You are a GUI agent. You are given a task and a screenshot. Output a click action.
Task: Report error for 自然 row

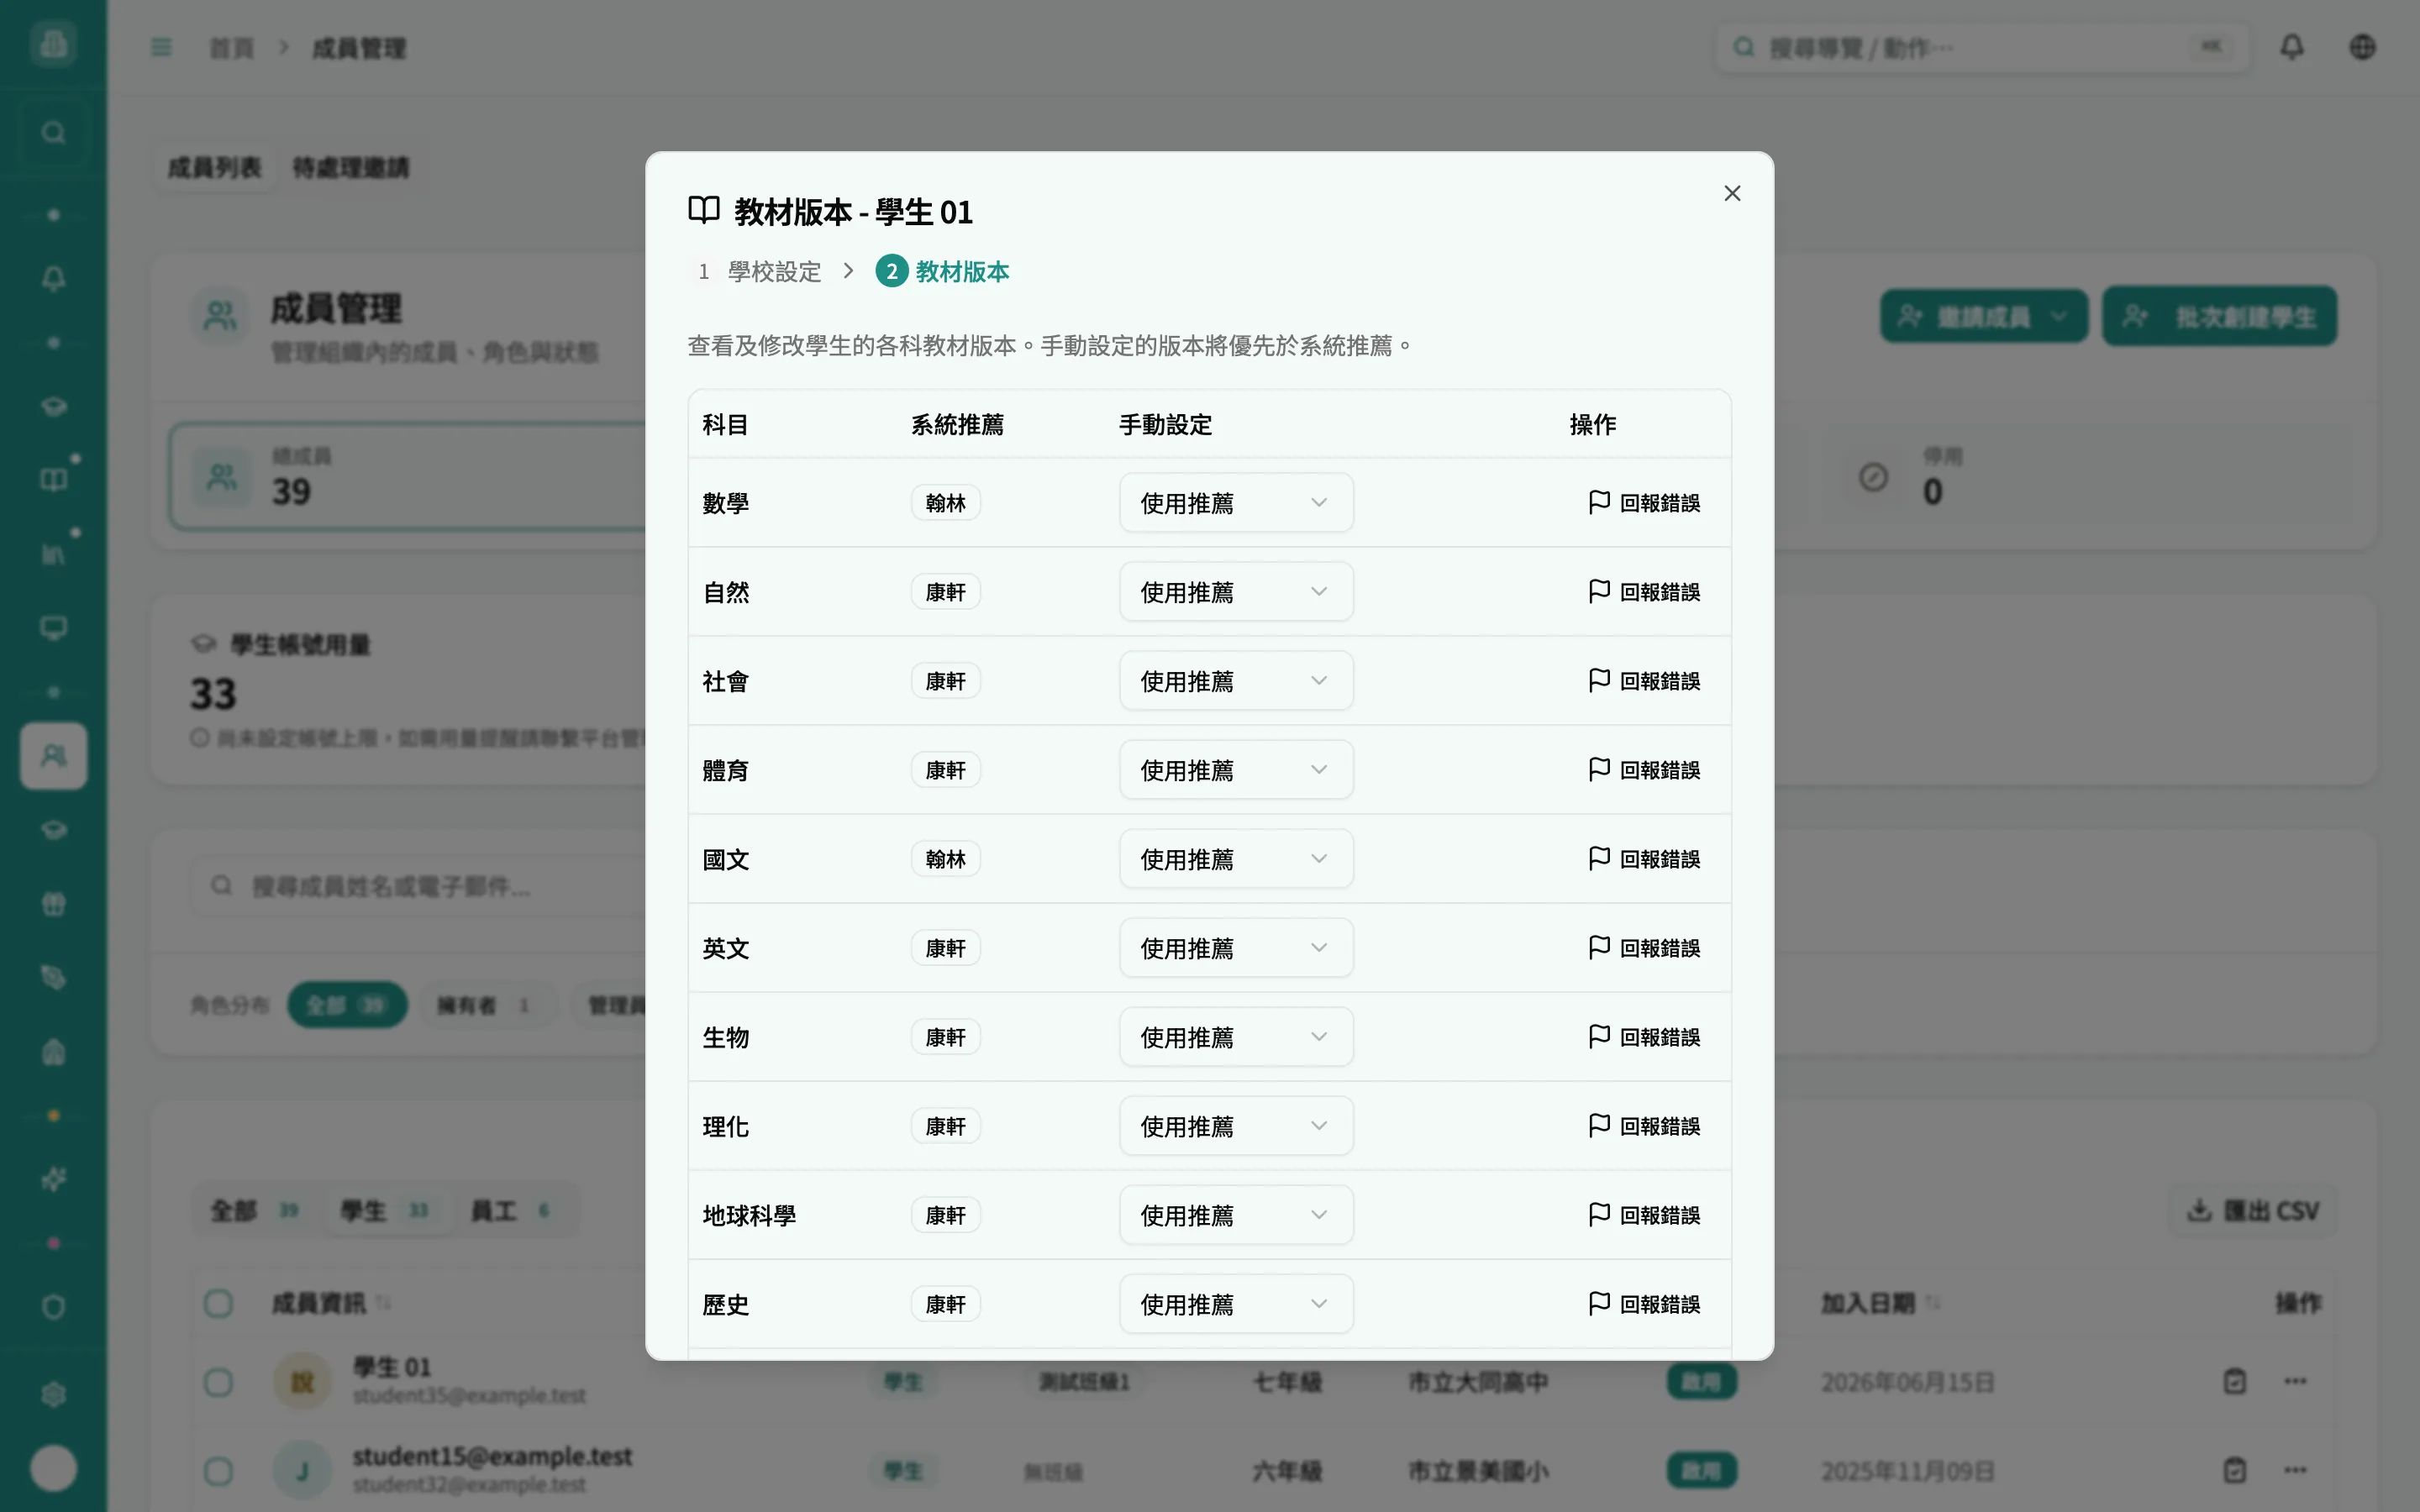[1644, 592]
